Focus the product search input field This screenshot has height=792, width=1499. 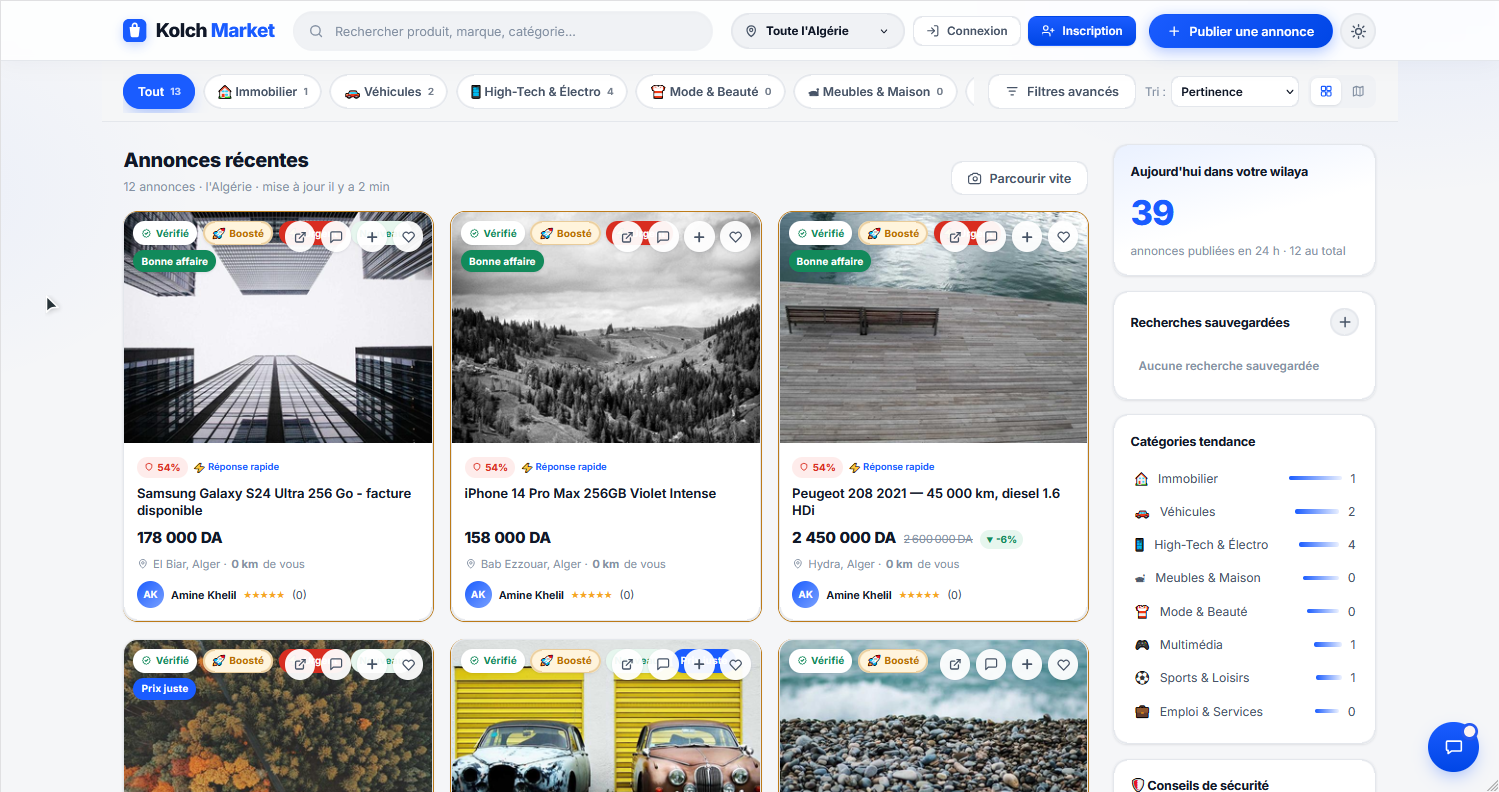coord(503,31)
